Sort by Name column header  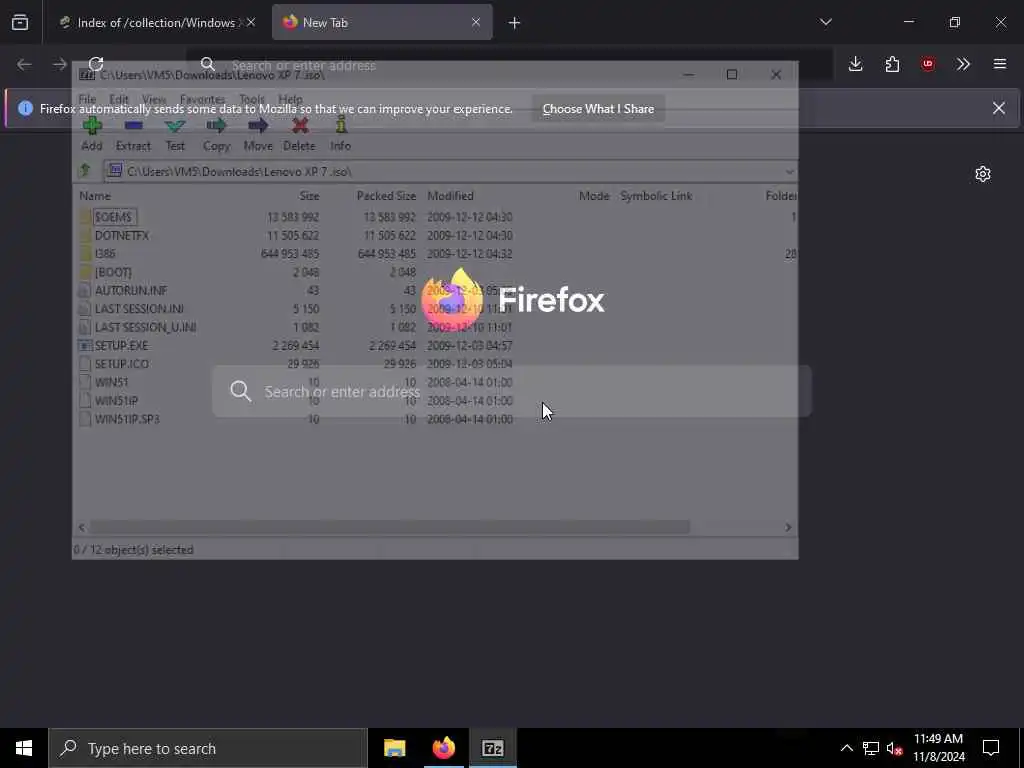95,196
